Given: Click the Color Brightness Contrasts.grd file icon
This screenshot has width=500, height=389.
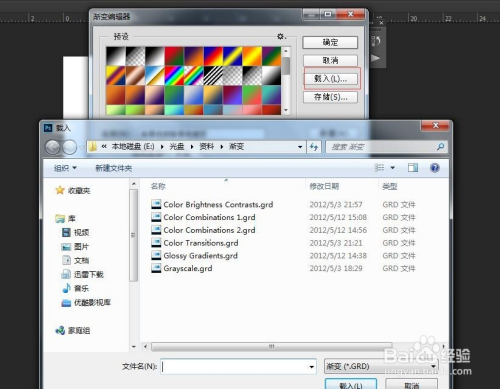Looking at the screenshot, I should coord(156,204).
